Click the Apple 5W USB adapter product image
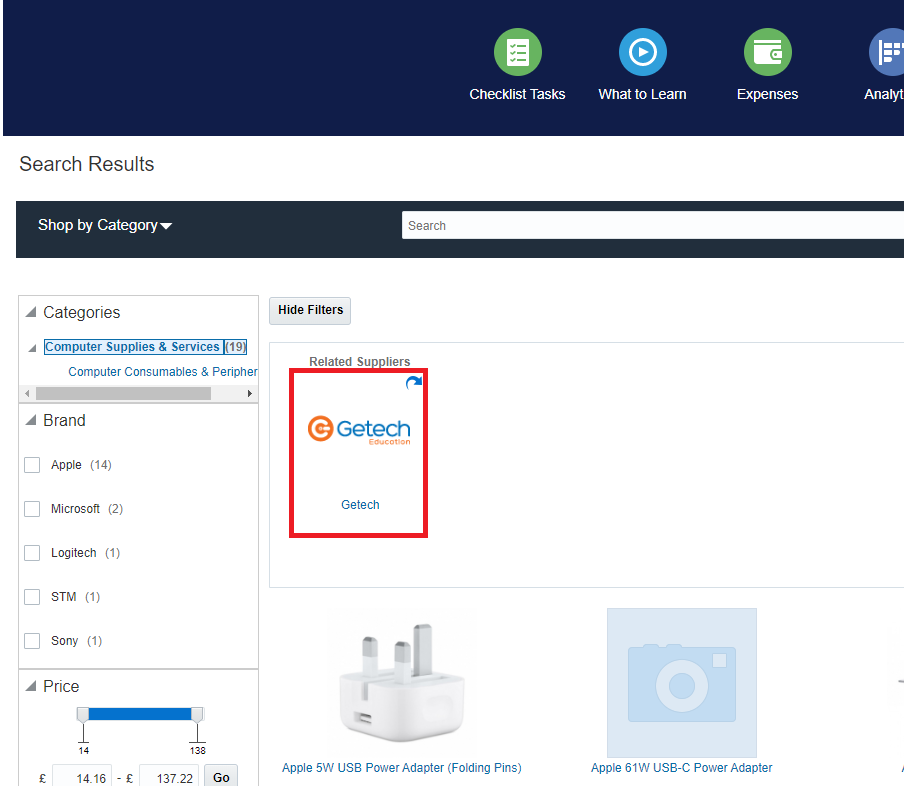This screenshot has height=786, width=904. coord(402,682)
